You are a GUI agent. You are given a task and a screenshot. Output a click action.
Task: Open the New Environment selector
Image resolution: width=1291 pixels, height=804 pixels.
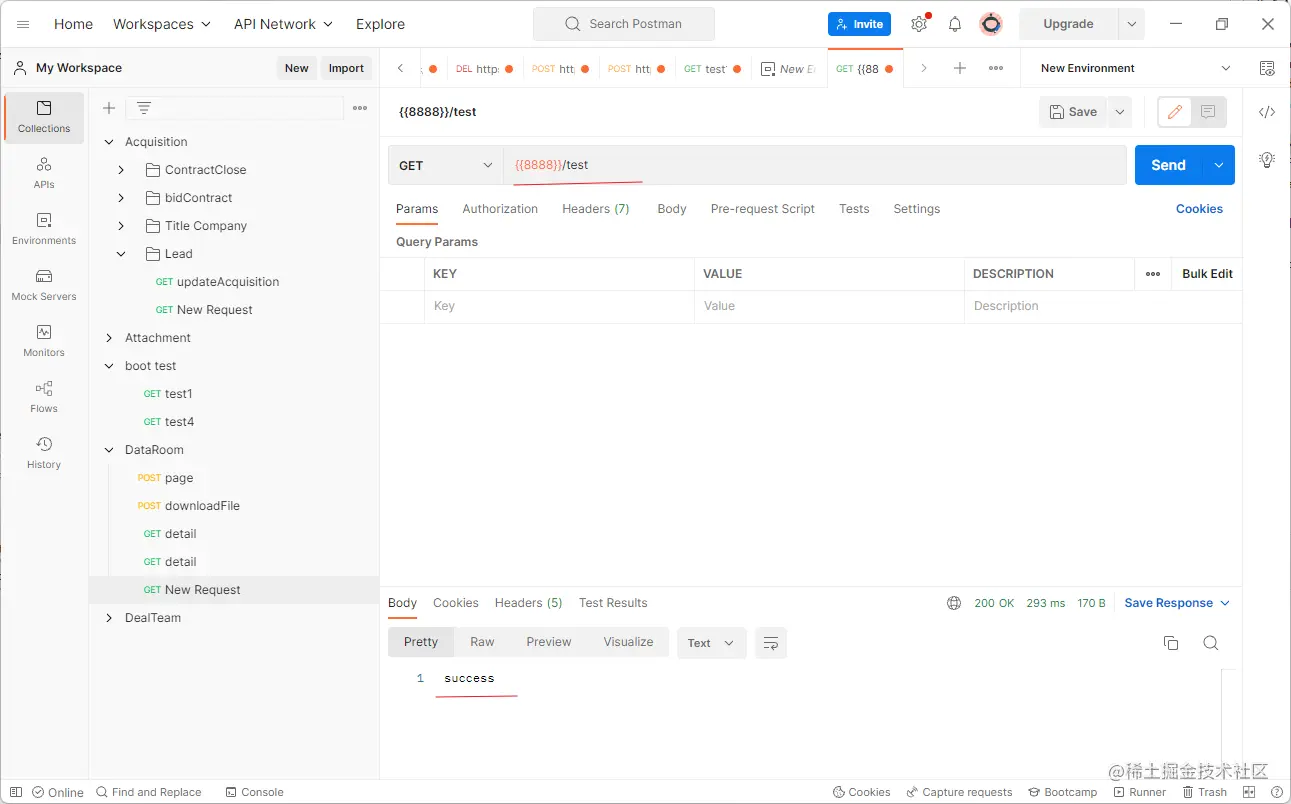coord(1135,68)
